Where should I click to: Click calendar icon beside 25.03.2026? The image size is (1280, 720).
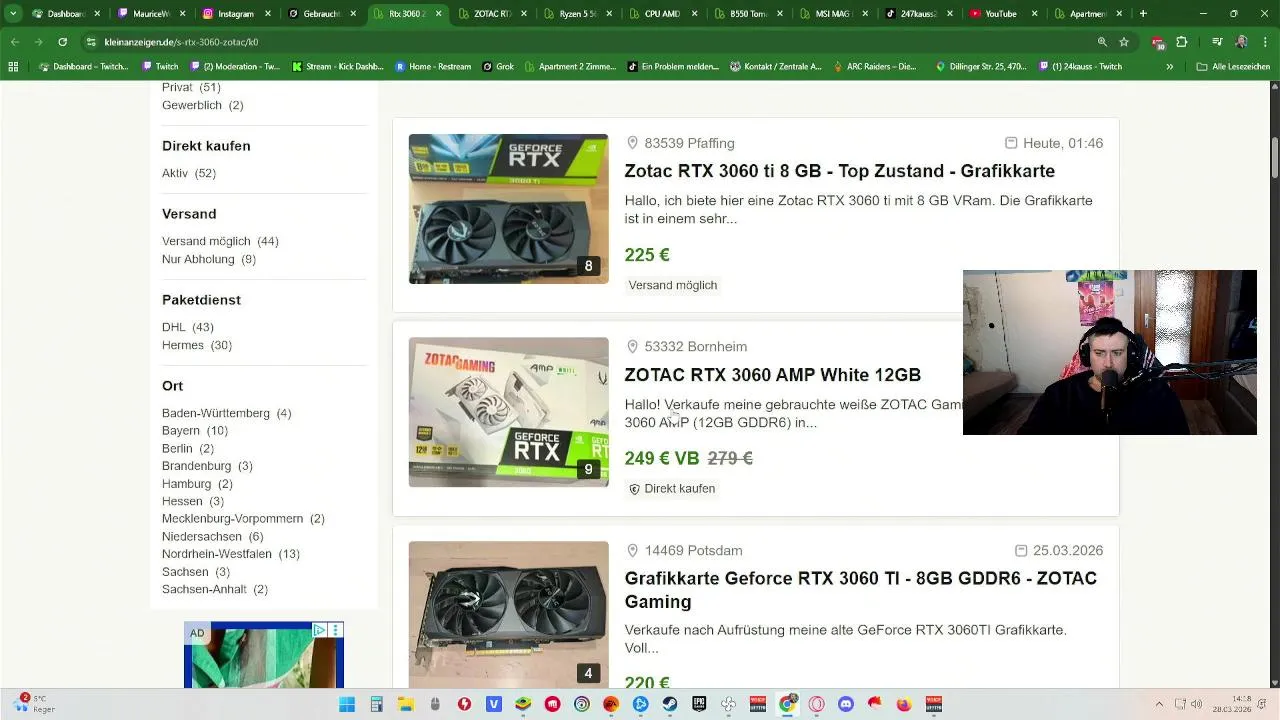tap(1021, 551)
